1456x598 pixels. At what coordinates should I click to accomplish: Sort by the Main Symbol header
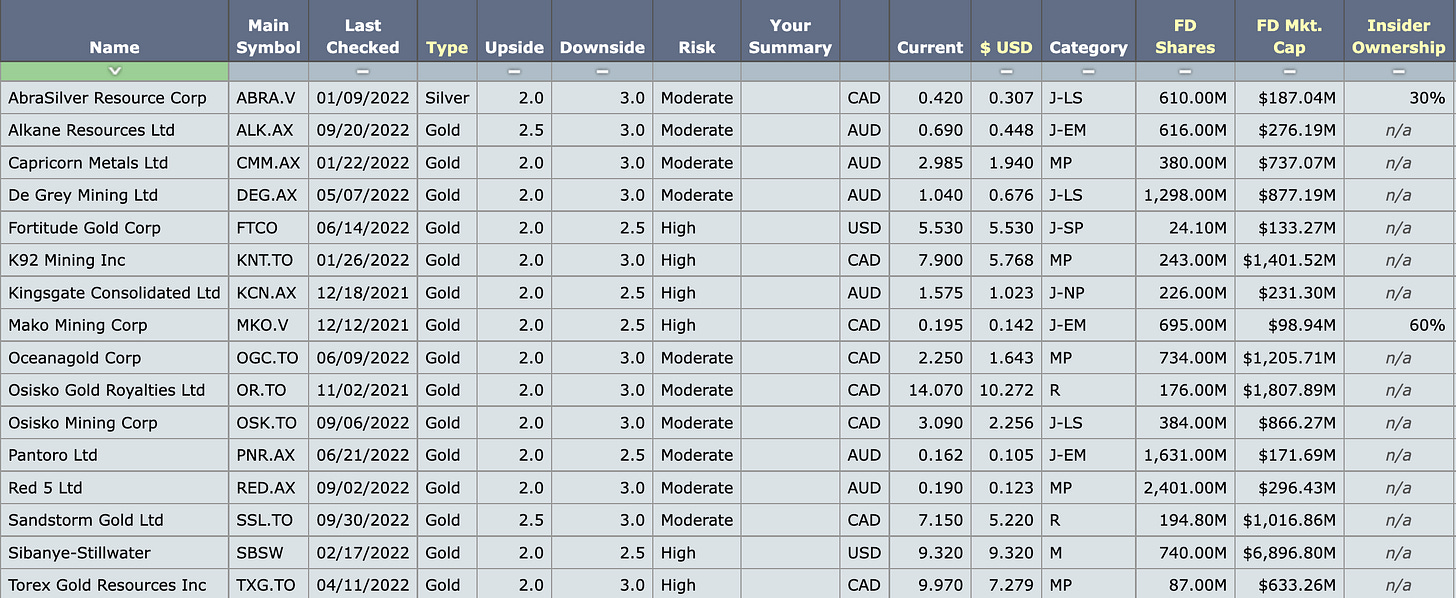[x=268, y=36]
